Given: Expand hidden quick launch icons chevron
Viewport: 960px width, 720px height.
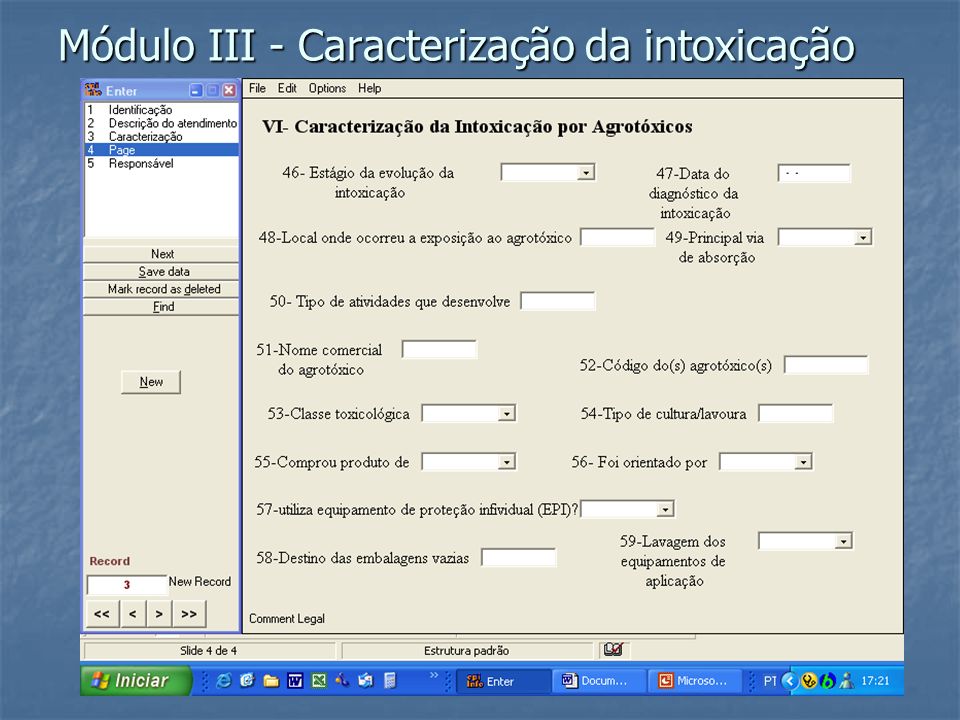Looking at the screenshot, I should (x=433, y=675).
